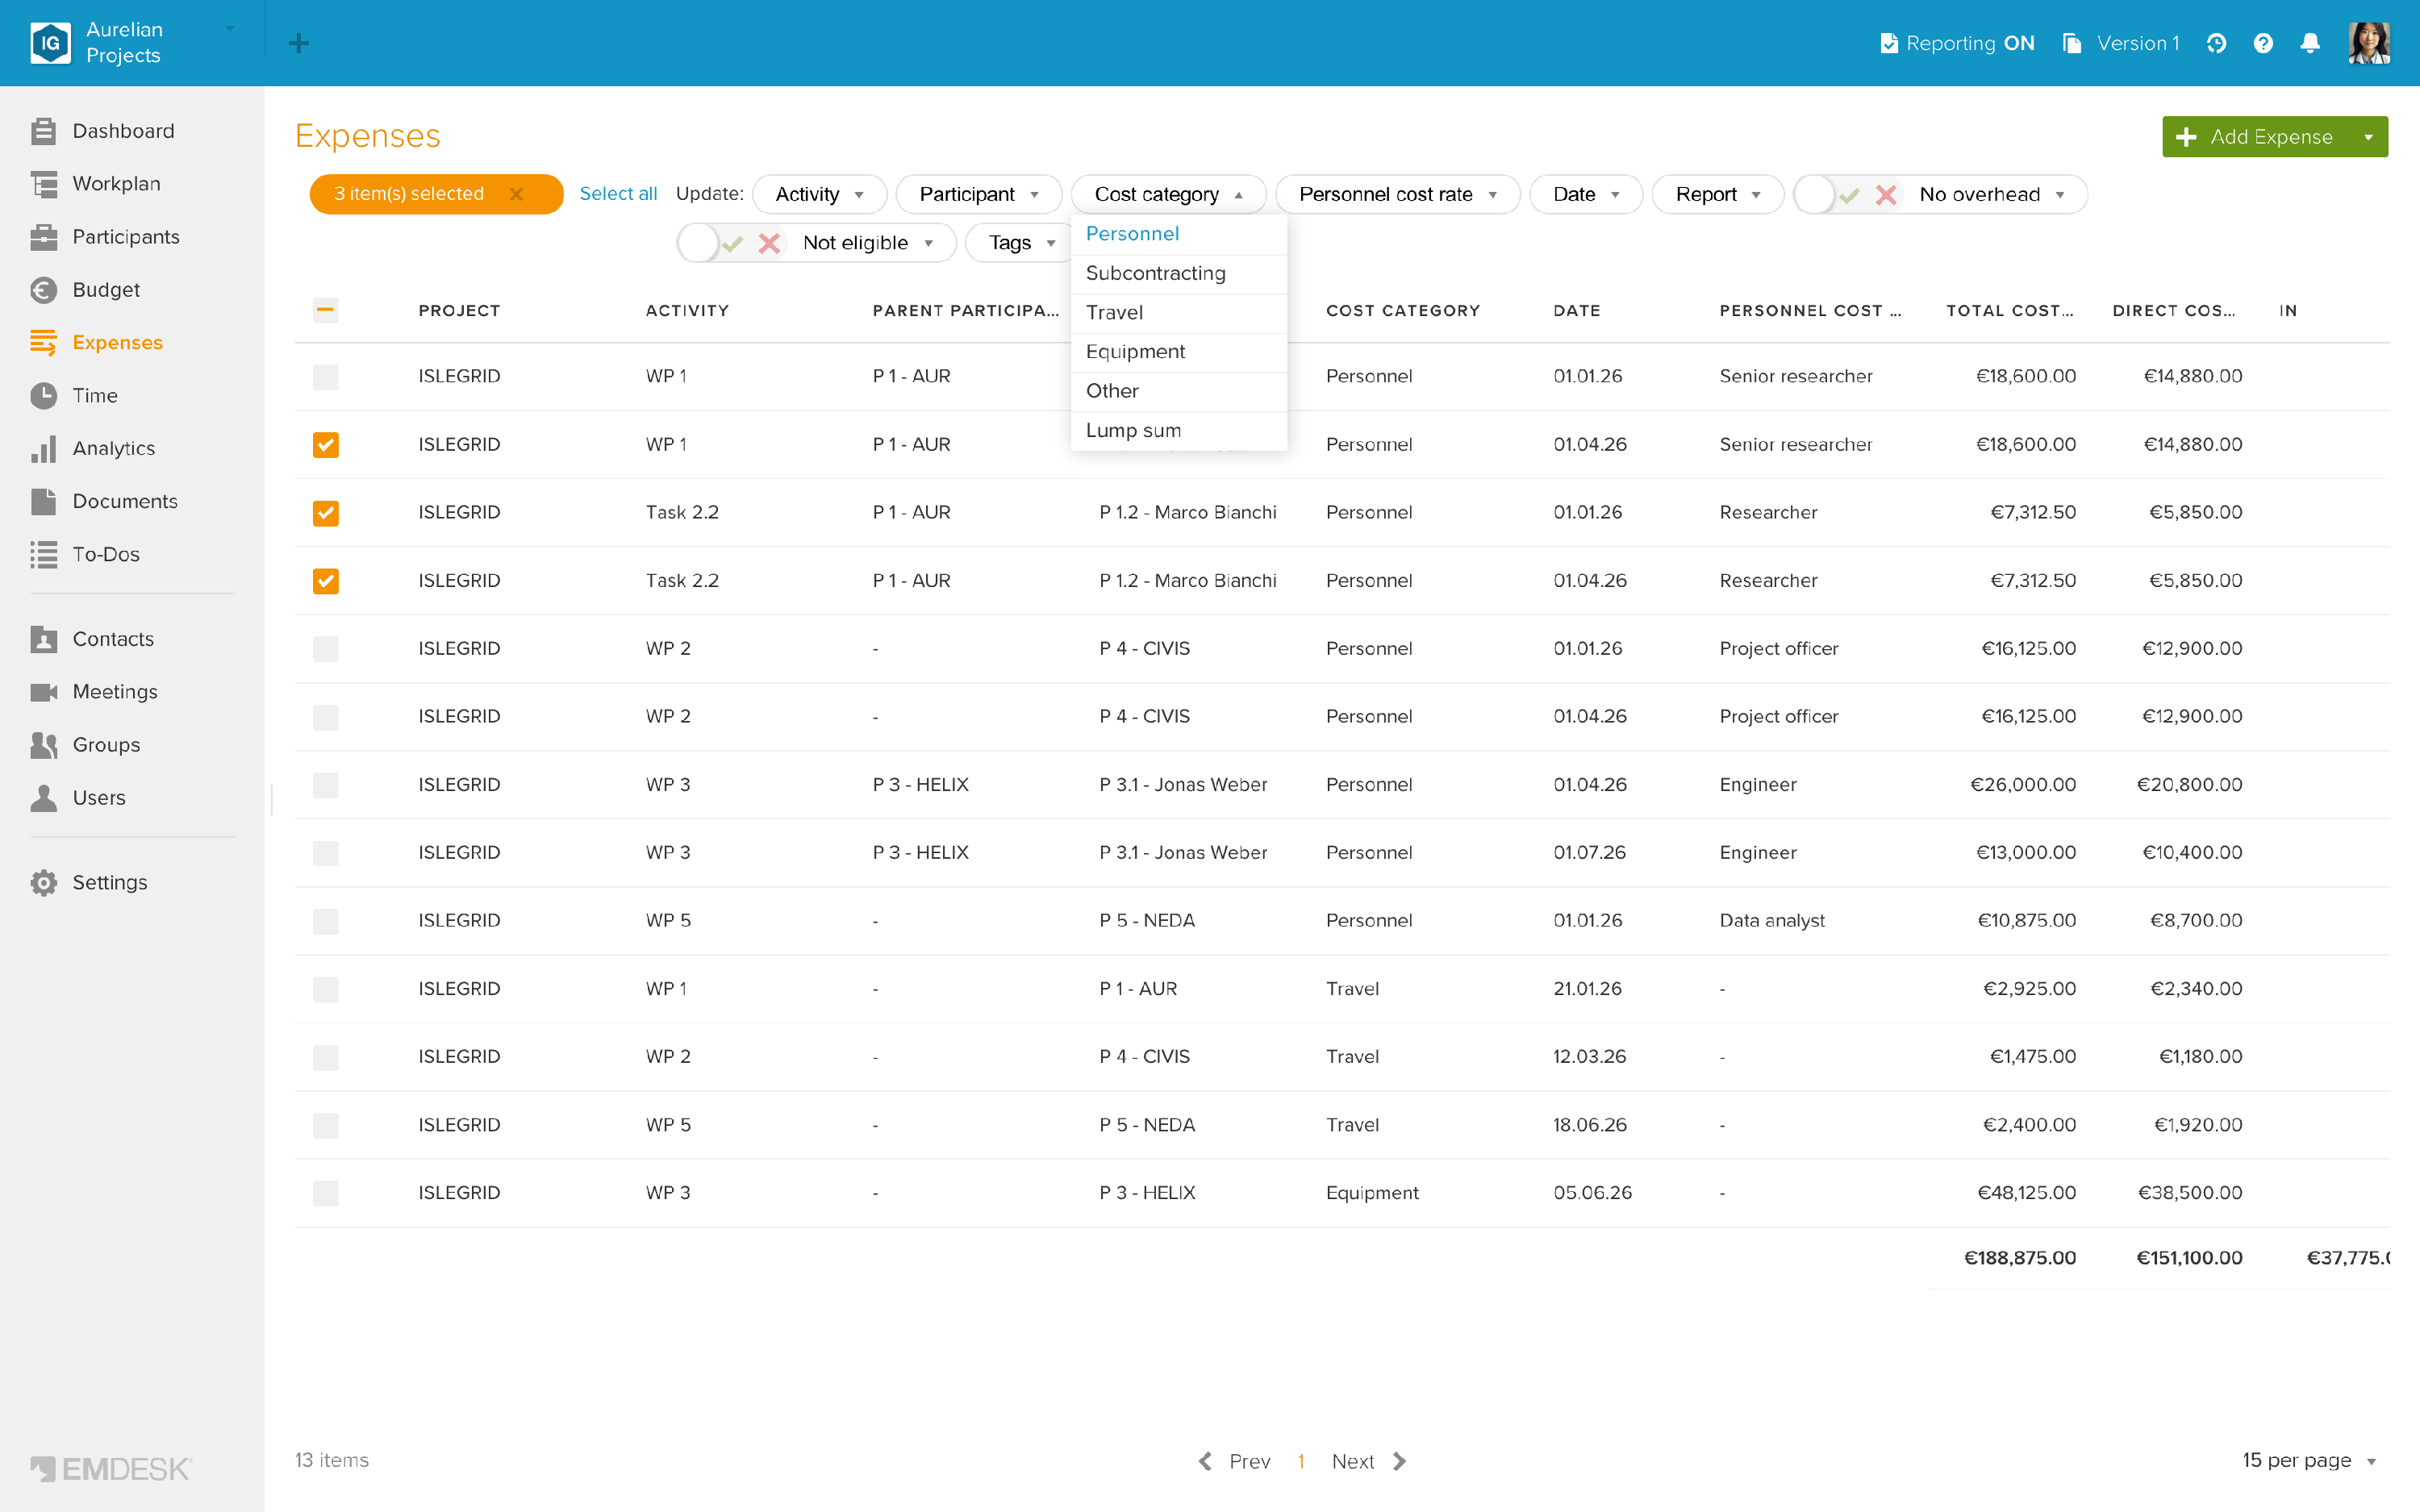Clear selection with the orange X
The image size is (2420, 1512).
[516, 194]
